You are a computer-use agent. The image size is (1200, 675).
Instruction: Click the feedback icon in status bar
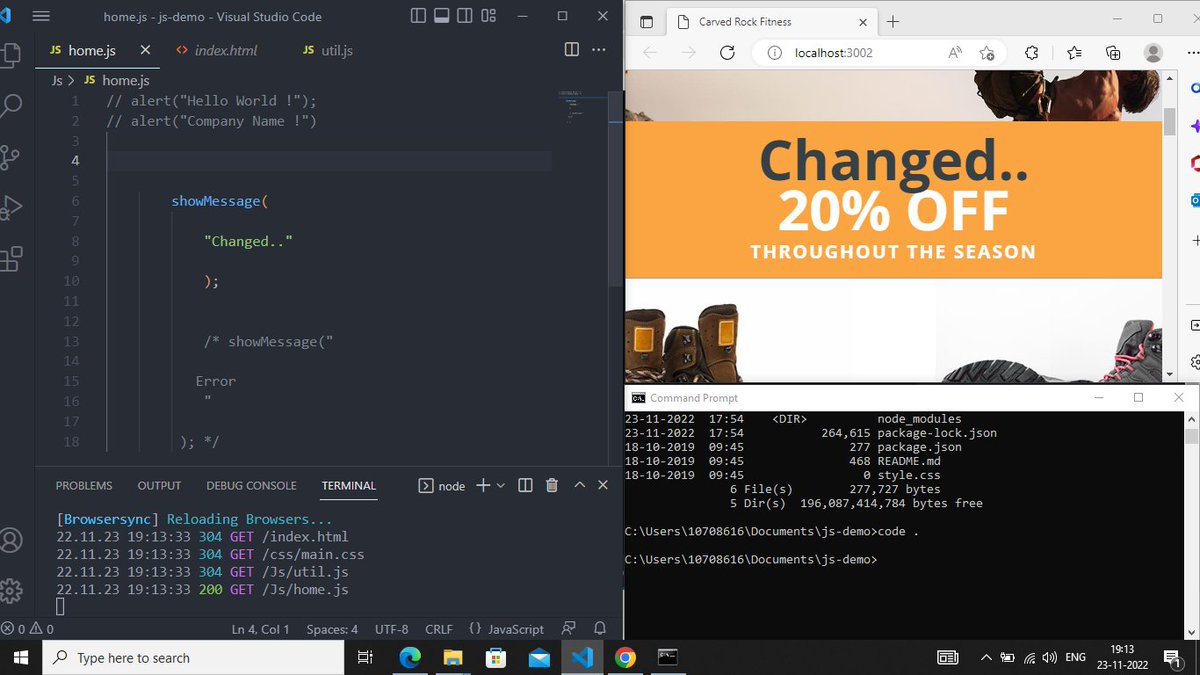pos(569,629)
